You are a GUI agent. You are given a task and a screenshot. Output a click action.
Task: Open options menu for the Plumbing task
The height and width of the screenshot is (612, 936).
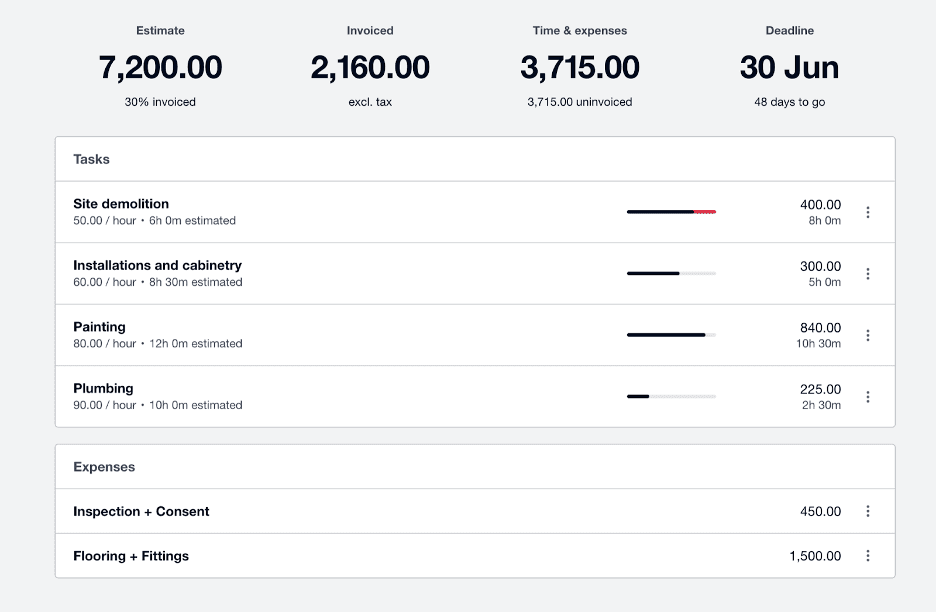pyautogui.click(x=868, y=396)
